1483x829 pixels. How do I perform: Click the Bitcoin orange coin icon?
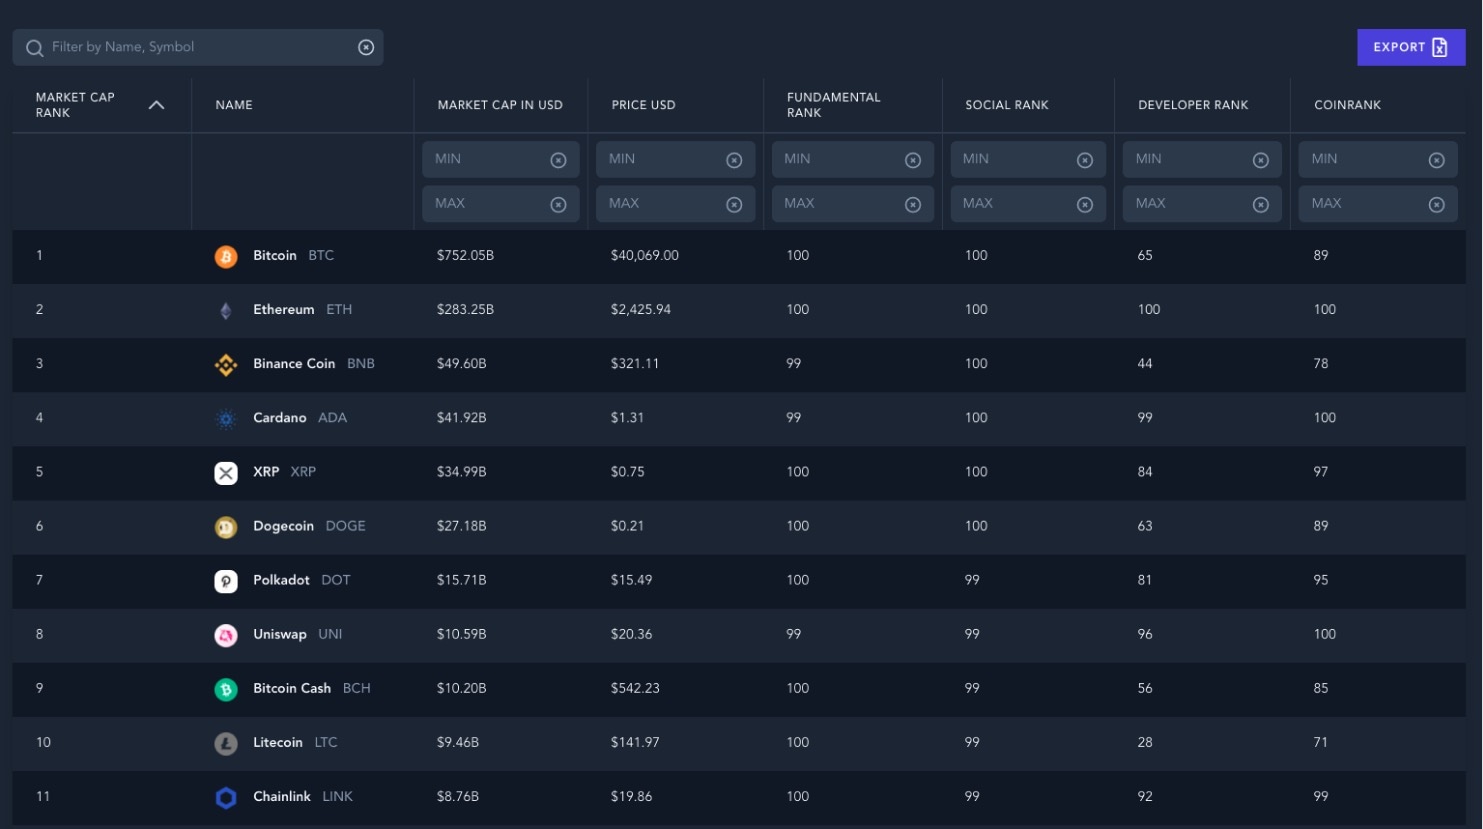[x=226, y=256]
